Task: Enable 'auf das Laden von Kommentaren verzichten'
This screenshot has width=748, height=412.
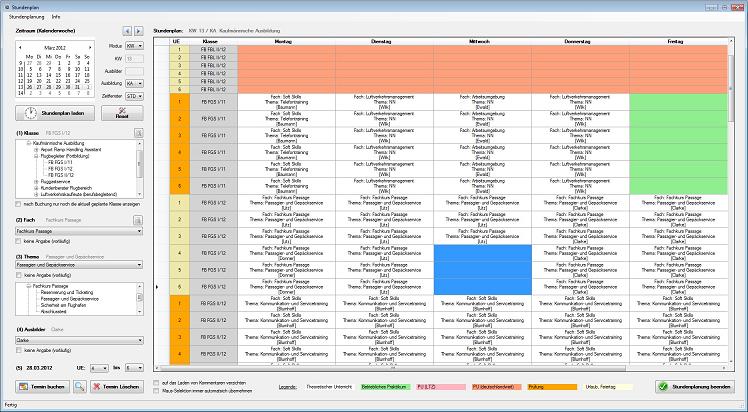Action: click(x=156, y=383)
